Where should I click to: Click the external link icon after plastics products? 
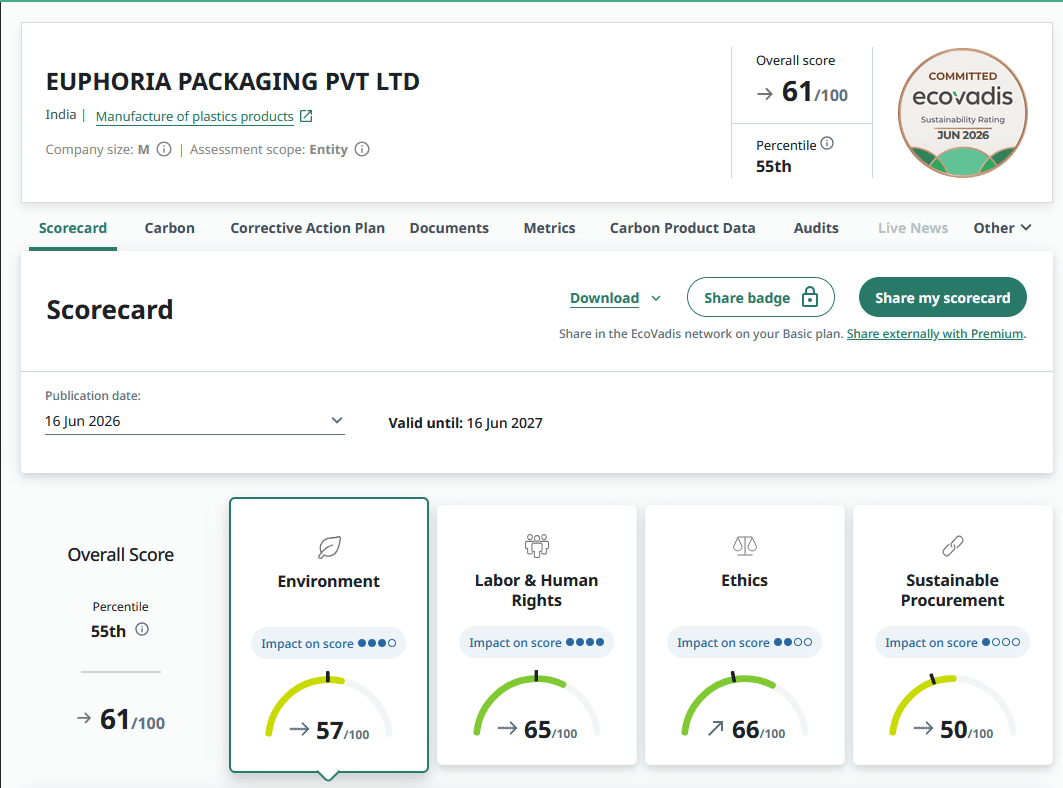click(306, 116)
